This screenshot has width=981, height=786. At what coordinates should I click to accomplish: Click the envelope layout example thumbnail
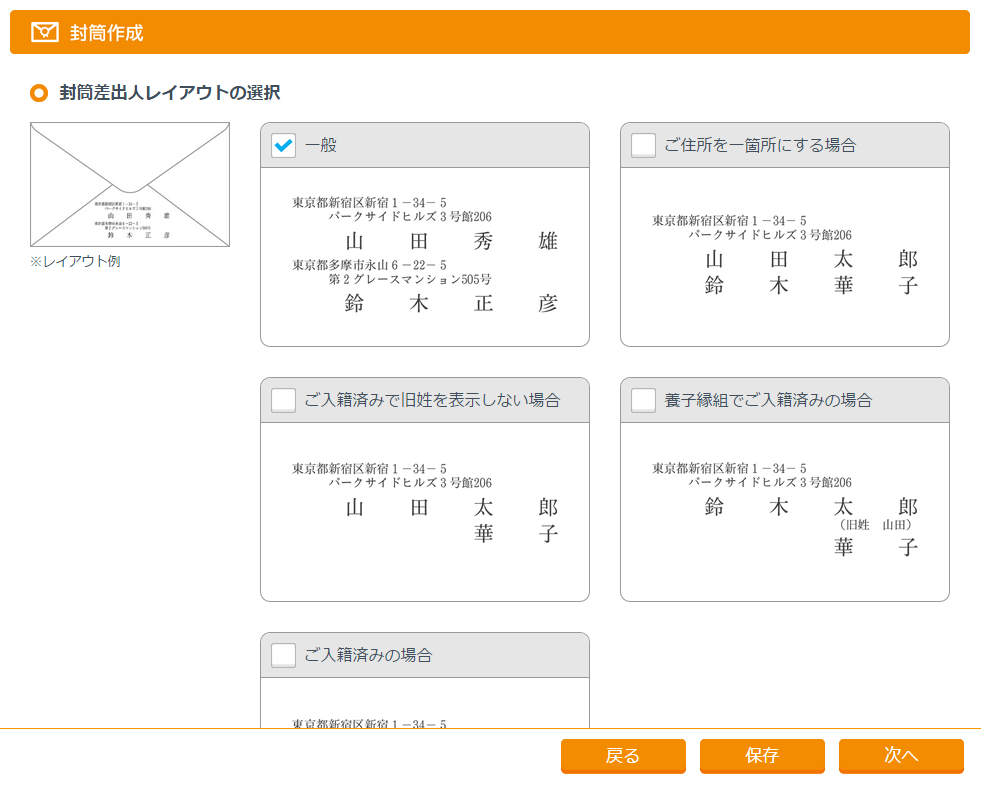(130, 185)
